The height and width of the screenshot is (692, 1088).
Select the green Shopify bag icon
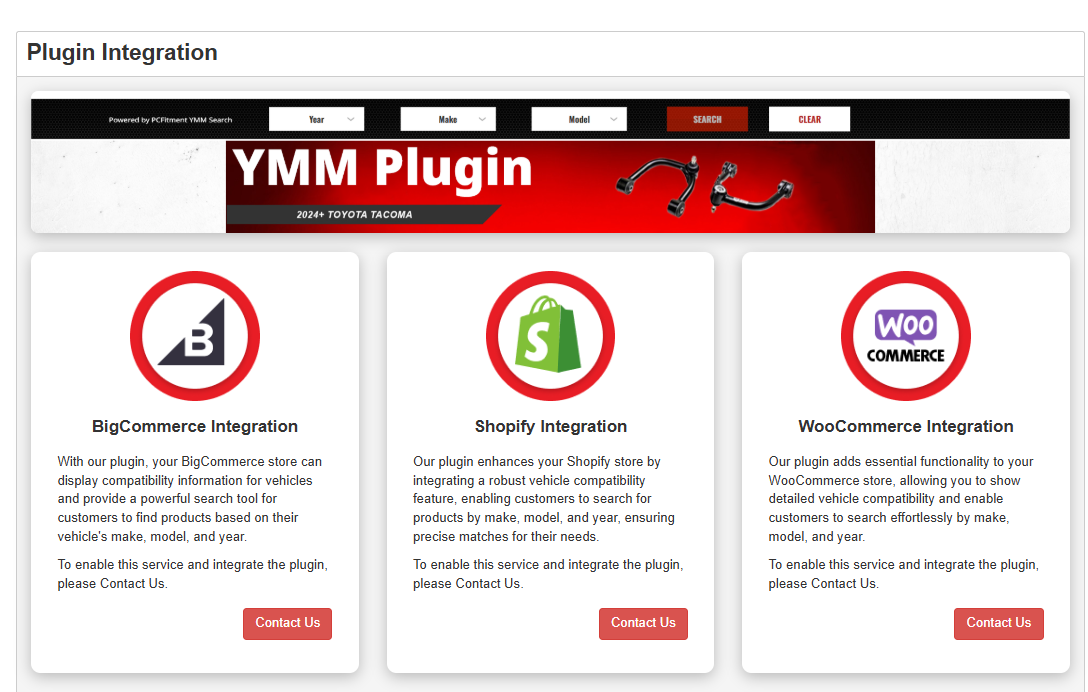tap(550, 336)
